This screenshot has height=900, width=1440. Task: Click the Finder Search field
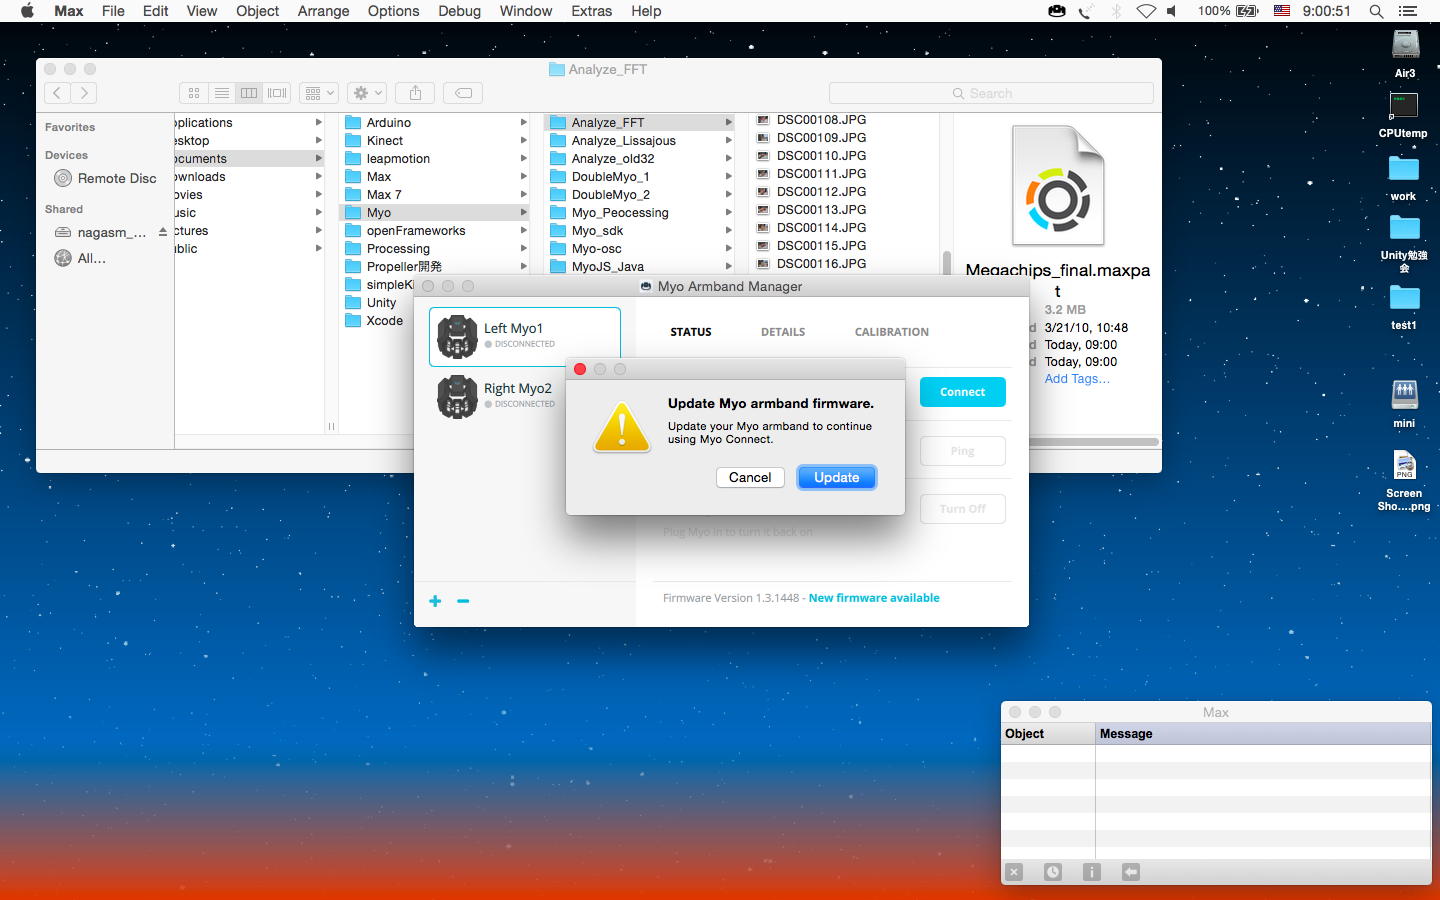(991, 93)
